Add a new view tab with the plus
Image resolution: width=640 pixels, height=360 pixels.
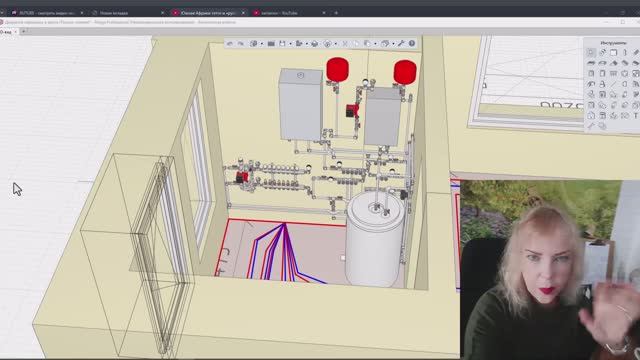click(24, 31)
